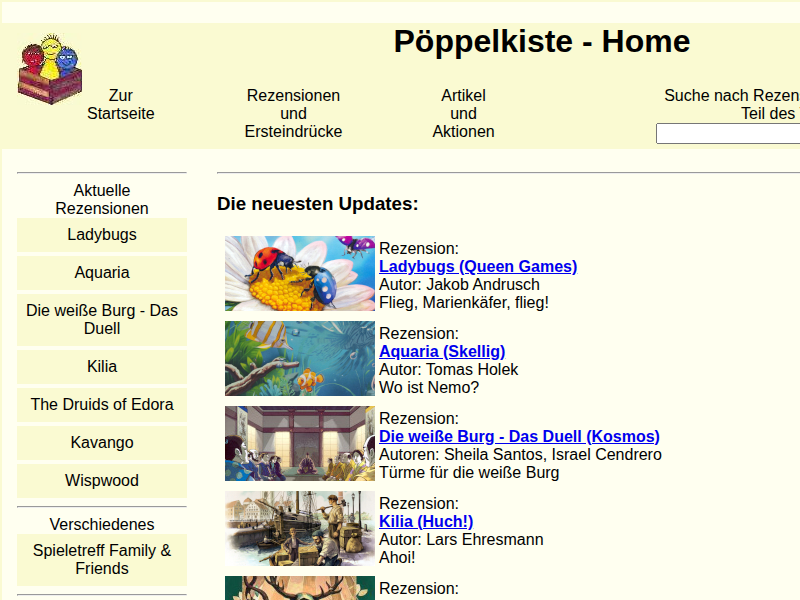Image resolution: width=800 pixels, height=600 pixels.
Task: Open Aquaria (Skellig) review link
Action: tap(442, 352)
